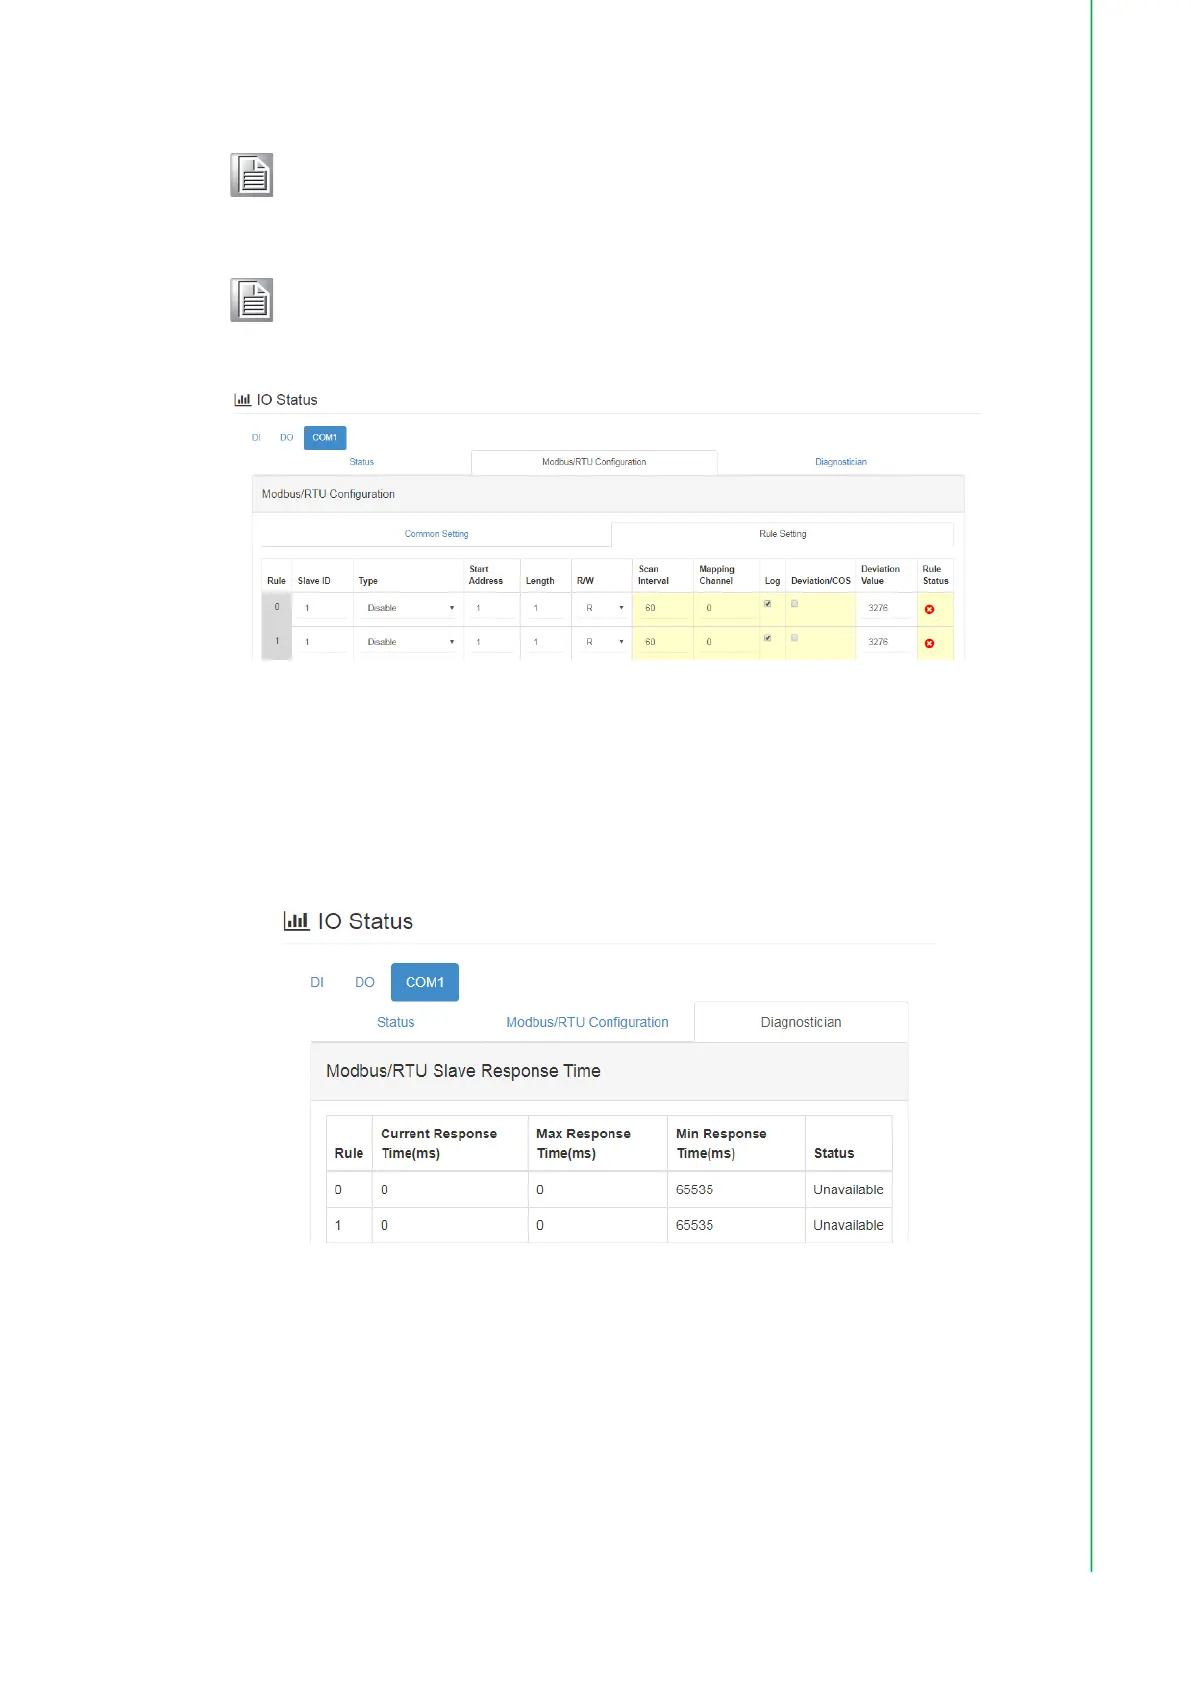This screenshot has width=1191, height=1684.
Task: Click the 65535 value in rule 0 row
Action: [x=694, y=1189]
